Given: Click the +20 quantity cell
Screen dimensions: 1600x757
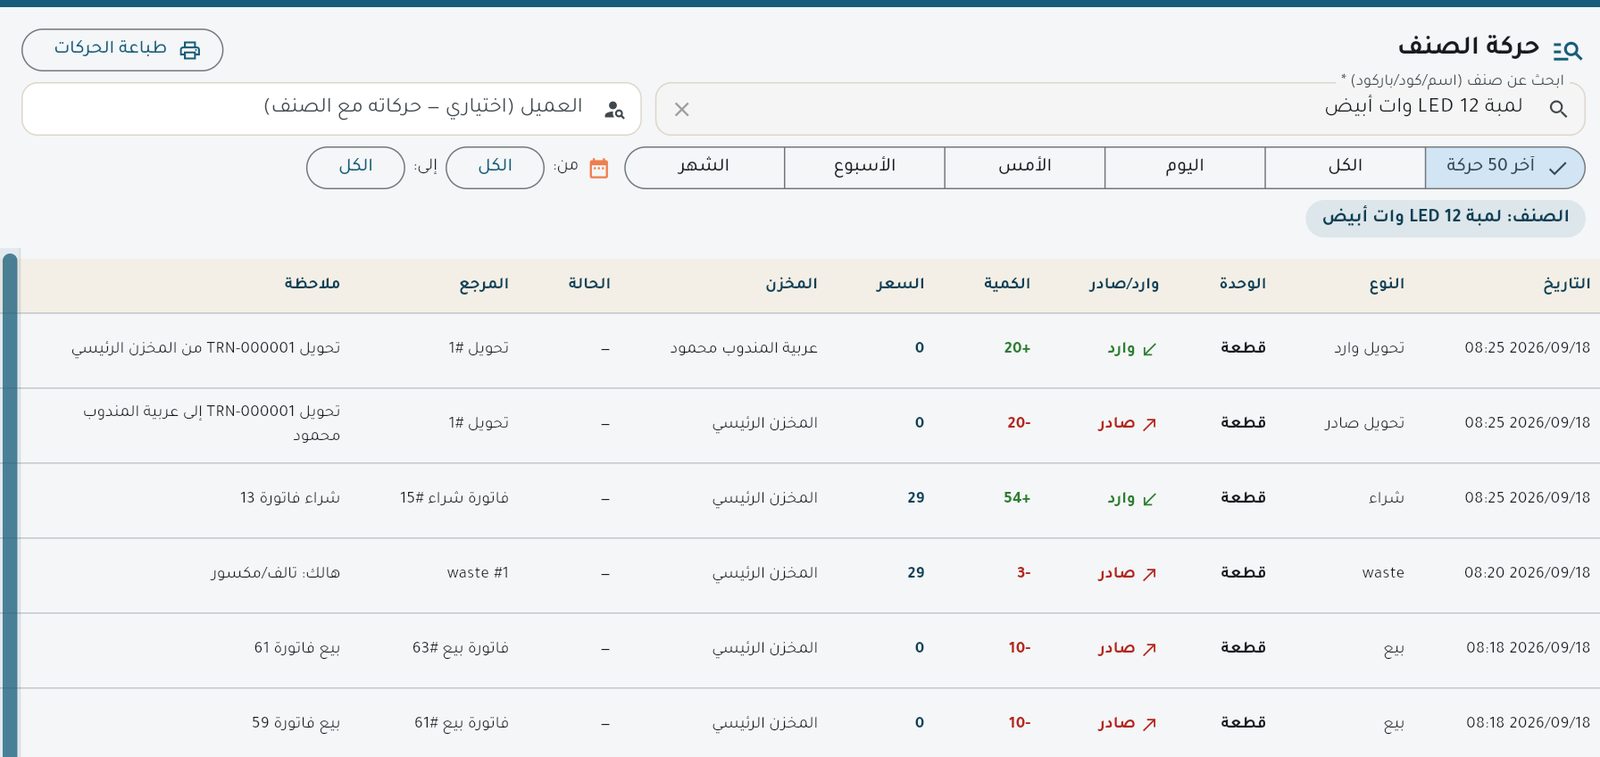Looking at the screenshot, I should [x=1017, y=348].
